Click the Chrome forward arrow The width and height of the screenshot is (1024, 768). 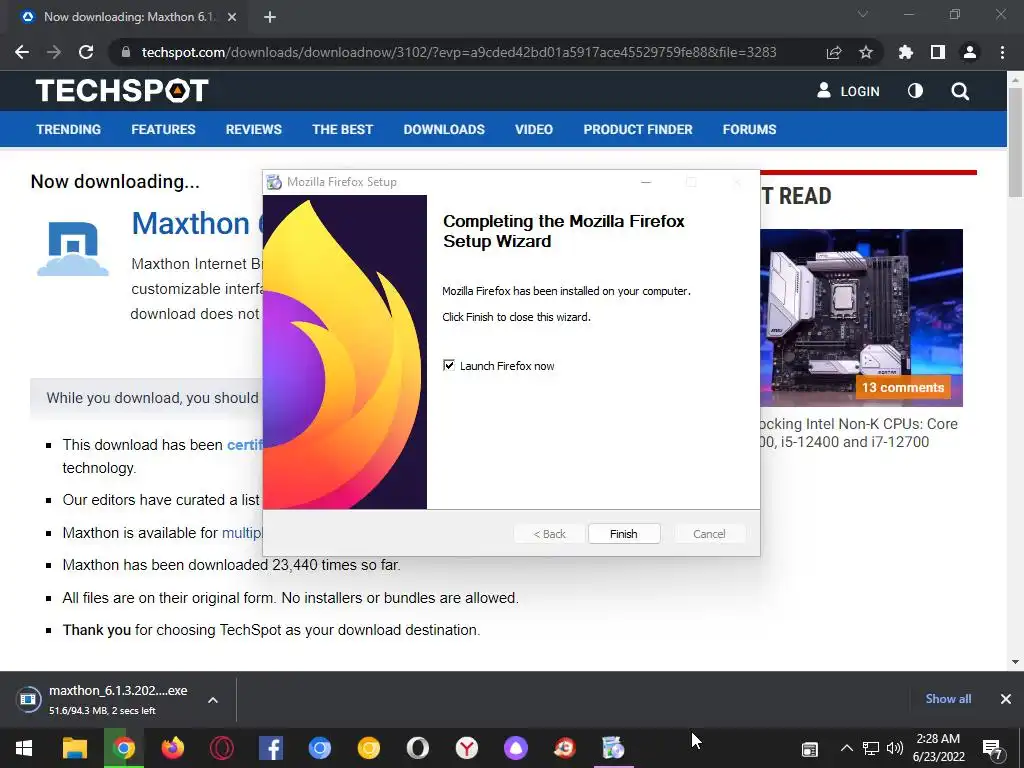54,52
